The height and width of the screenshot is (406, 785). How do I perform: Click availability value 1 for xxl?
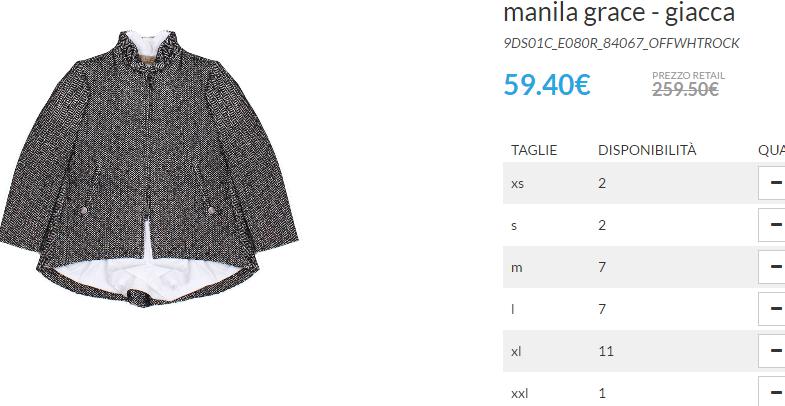pos(602,393)
